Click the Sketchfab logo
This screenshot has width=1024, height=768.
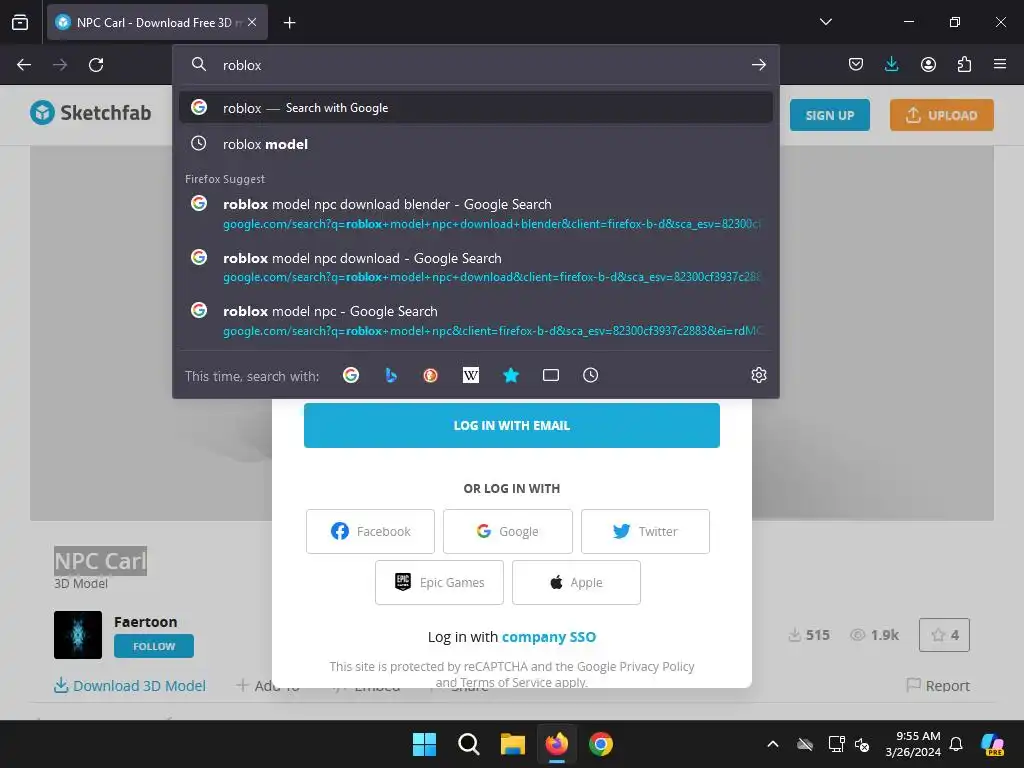click(x=90, y=113)
